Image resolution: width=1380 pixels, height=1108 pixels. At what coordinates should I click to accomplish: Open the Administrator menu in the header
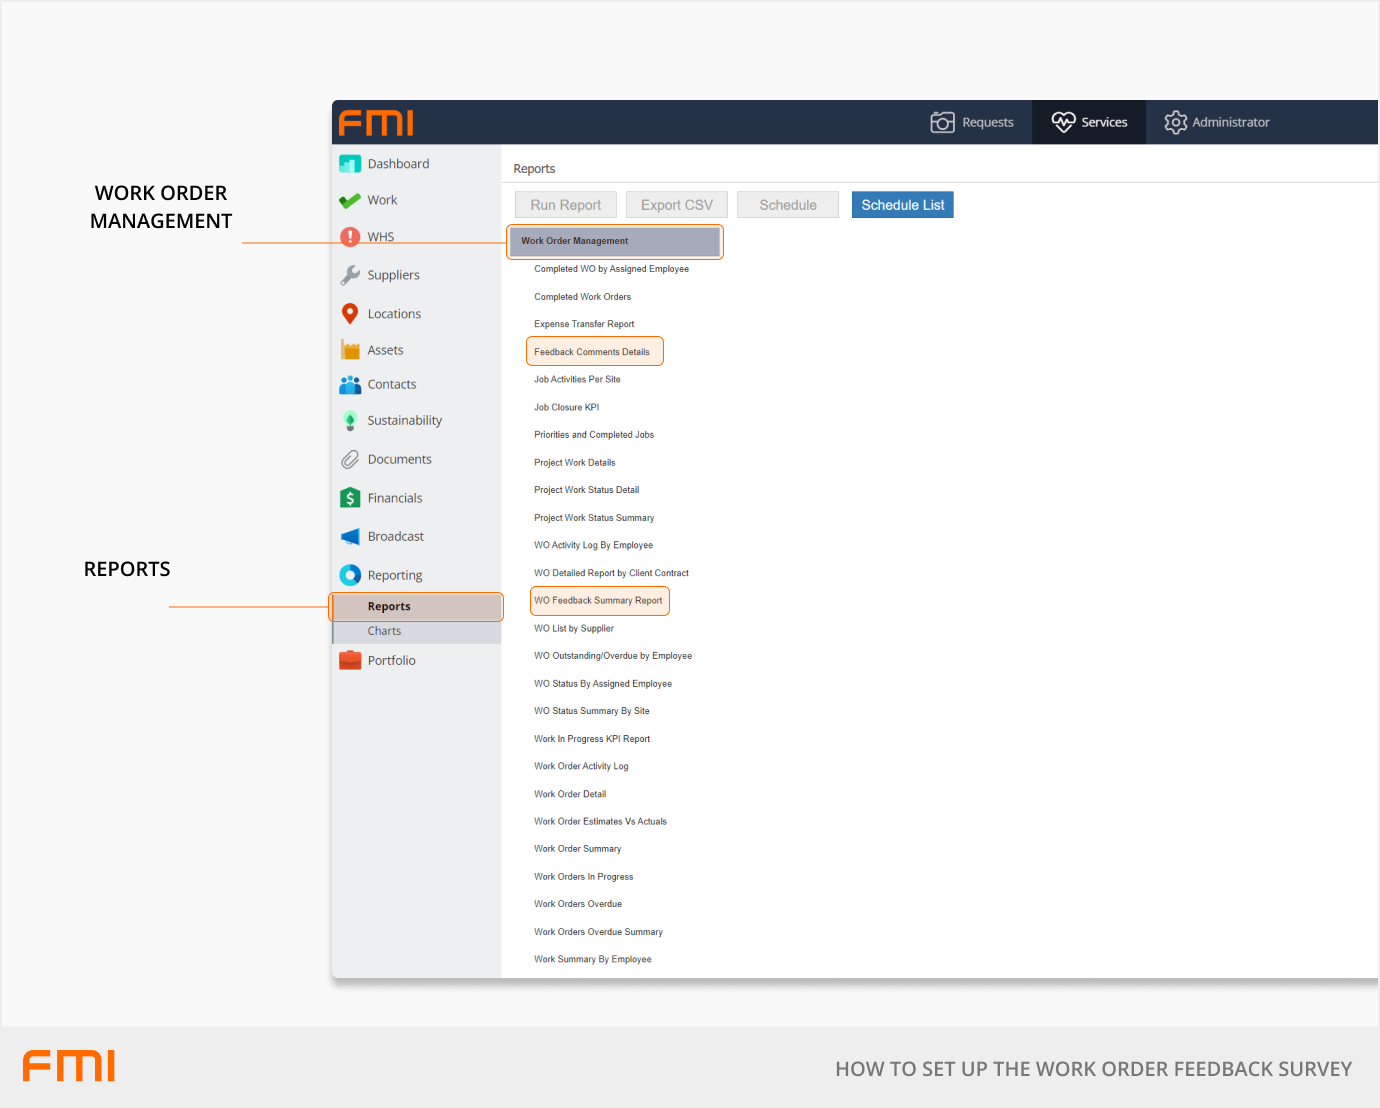pyautogui.click(x=1217, y=122)
